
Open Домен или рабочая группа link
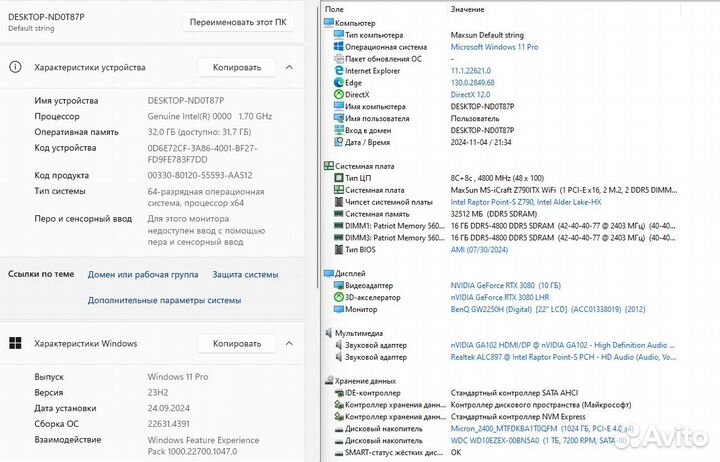point(143,274)
